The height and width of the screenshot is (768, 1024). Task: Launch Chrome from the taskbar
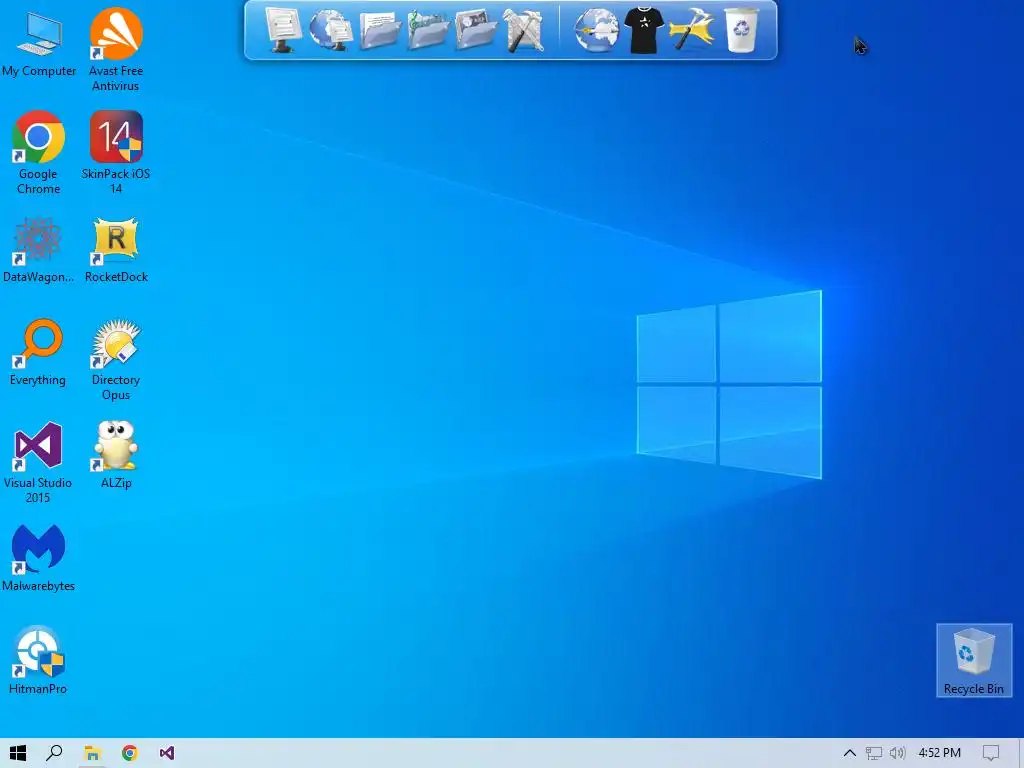click(129, 753)
